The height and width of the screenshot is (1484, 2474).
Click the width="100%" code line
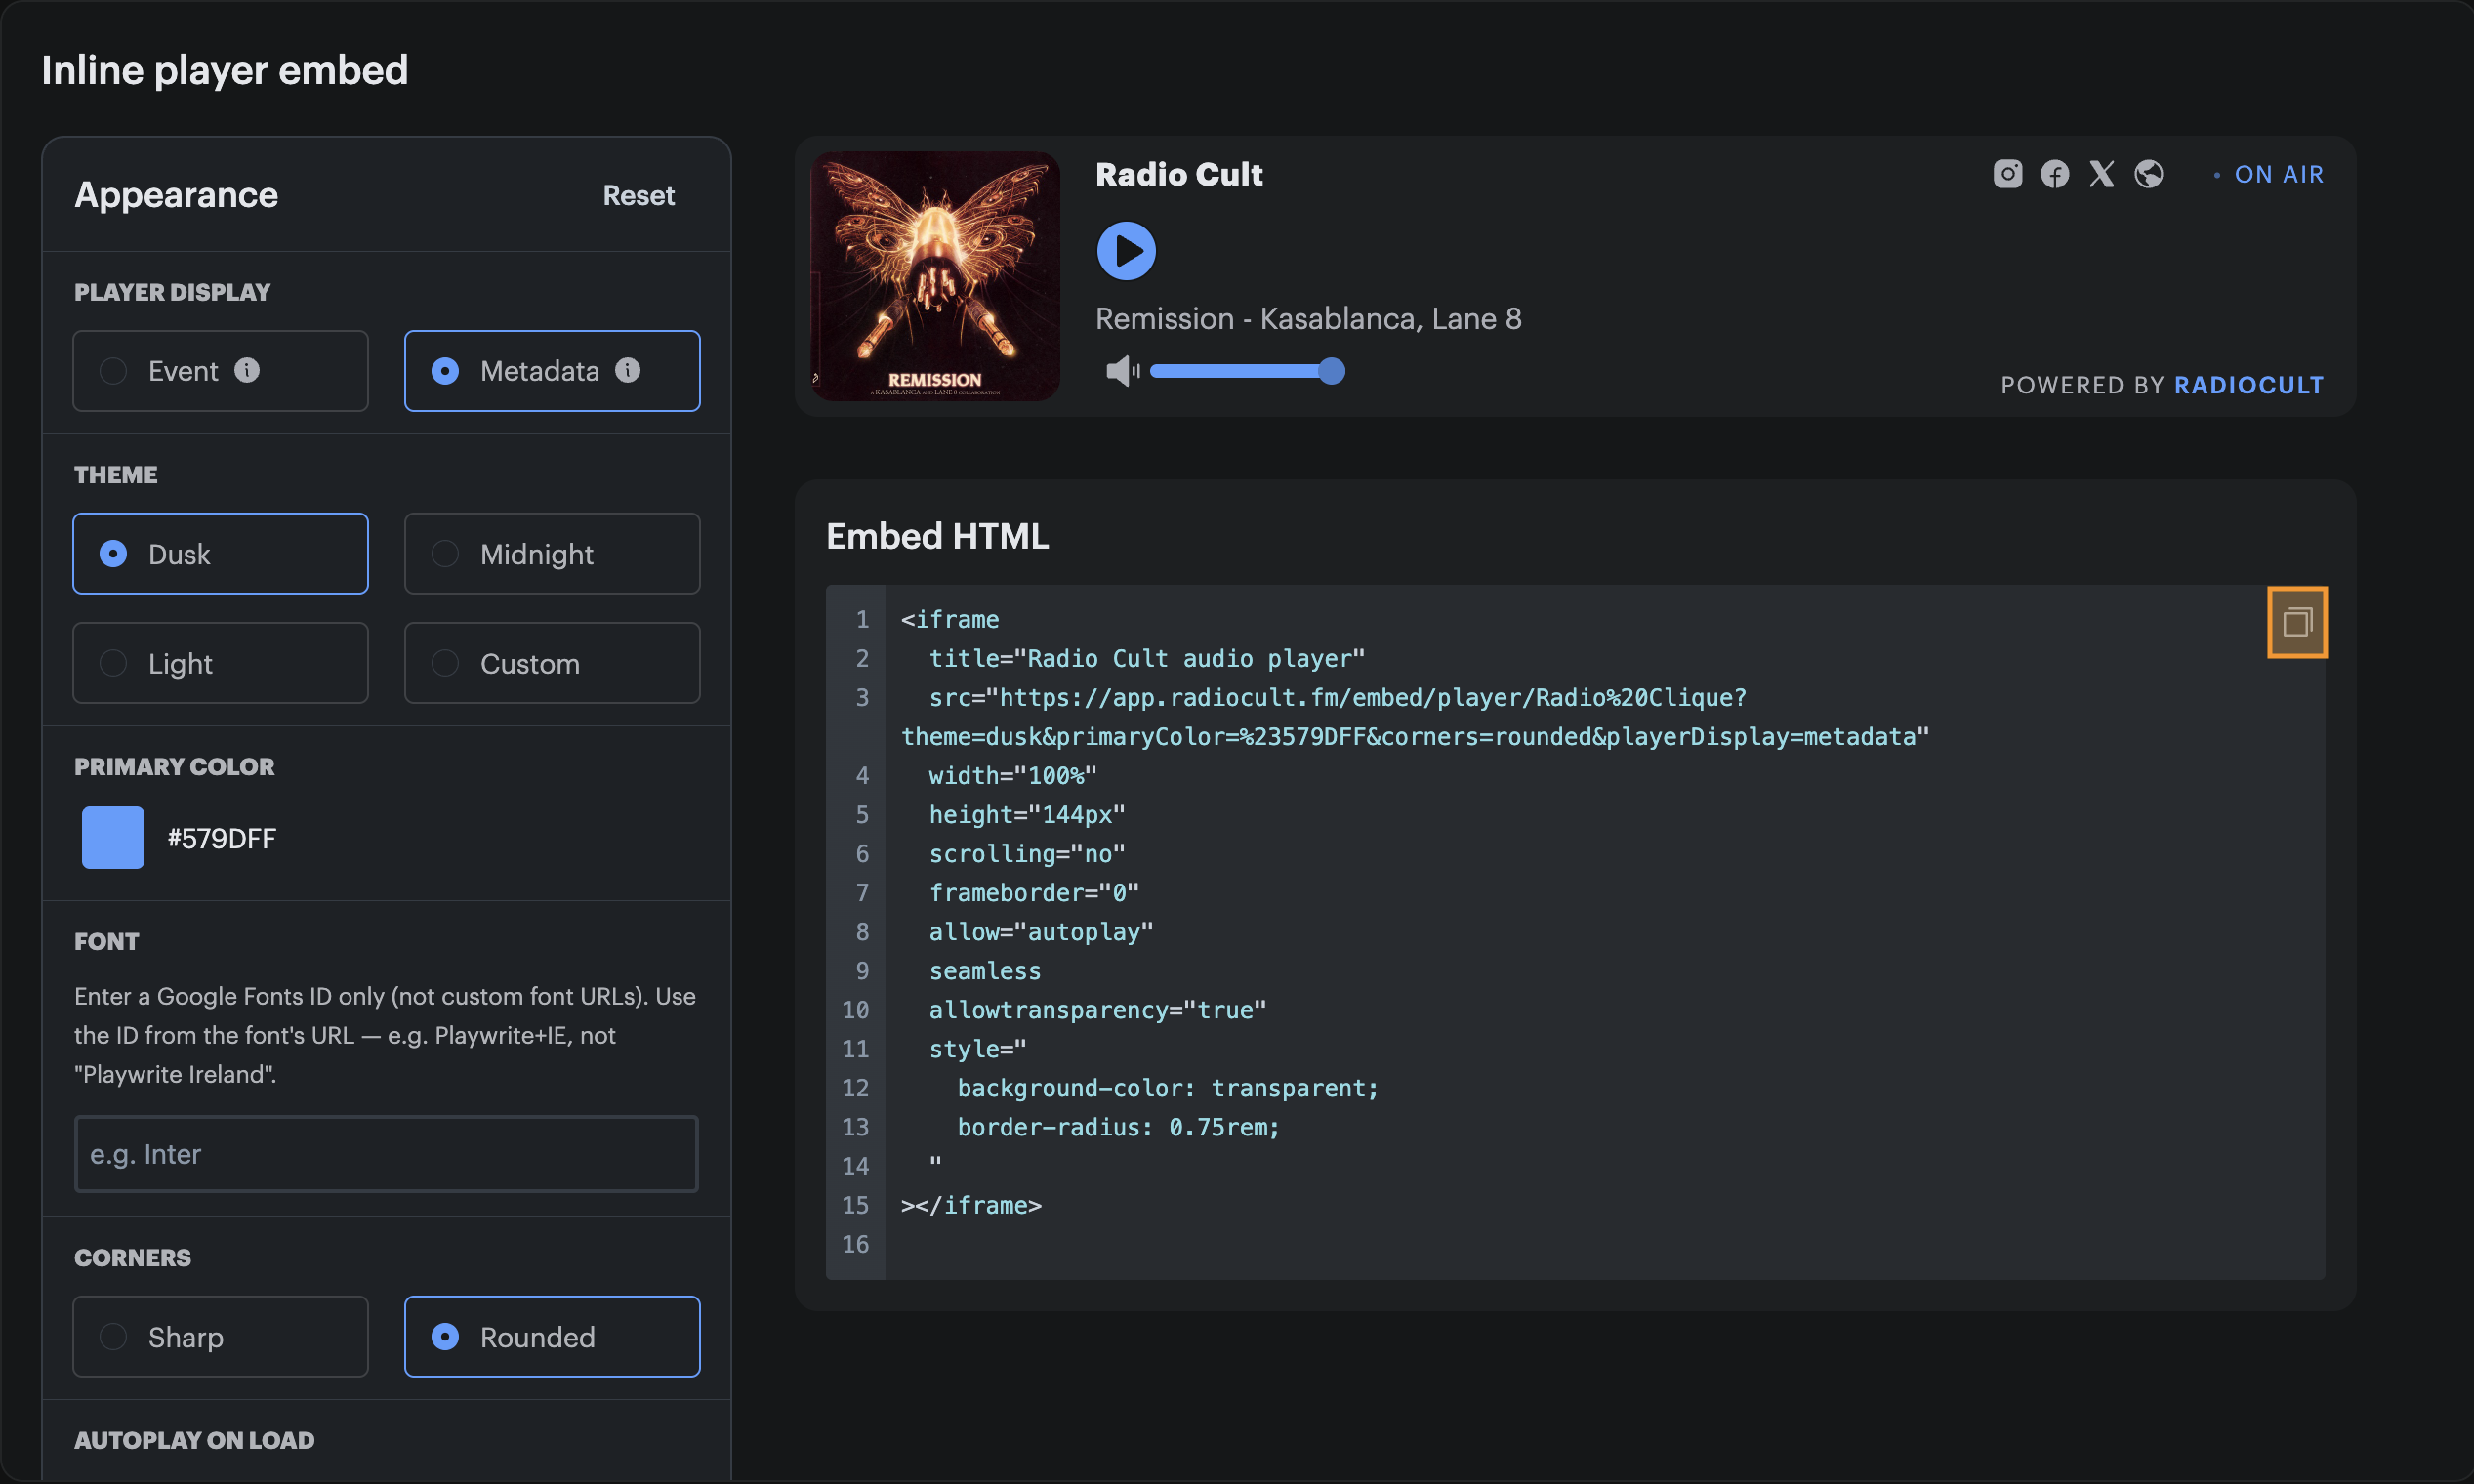pos(1012,775)
